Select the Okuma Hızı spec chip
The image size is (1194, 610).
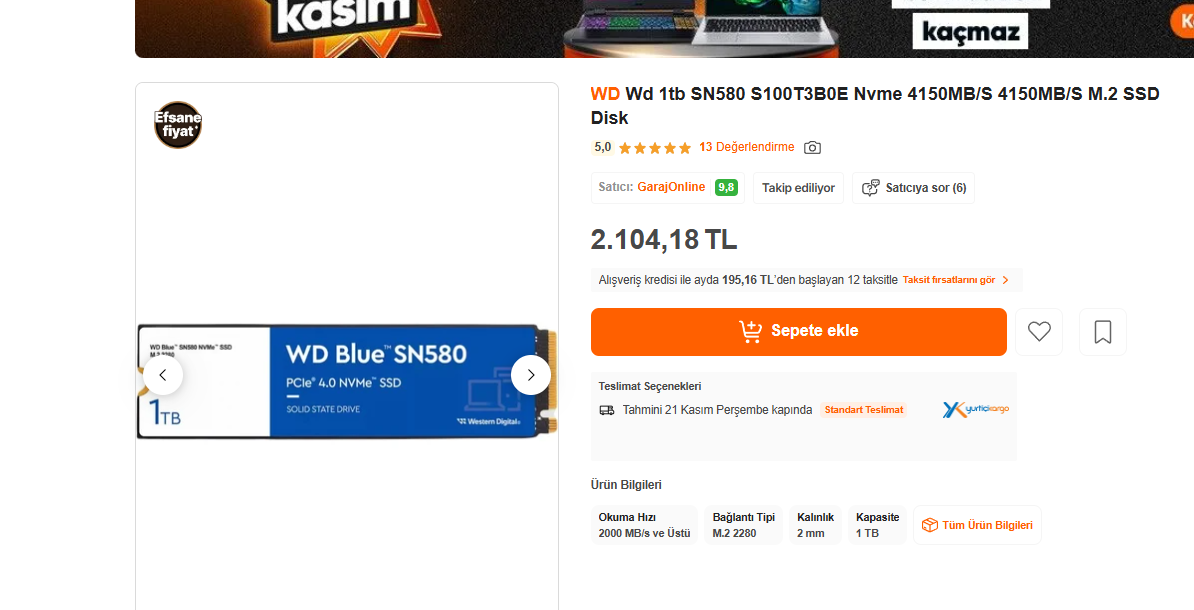coord(644,525)
